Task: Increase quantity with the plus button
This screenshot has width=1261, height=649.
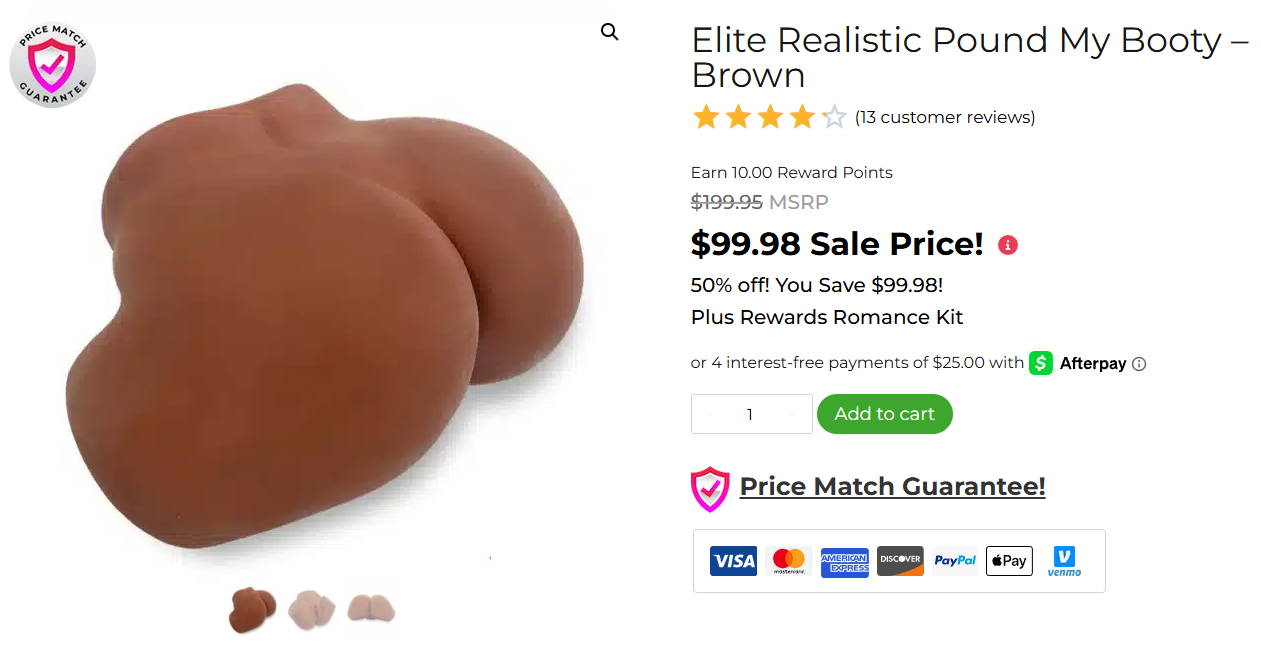Action: coord(792,415)
